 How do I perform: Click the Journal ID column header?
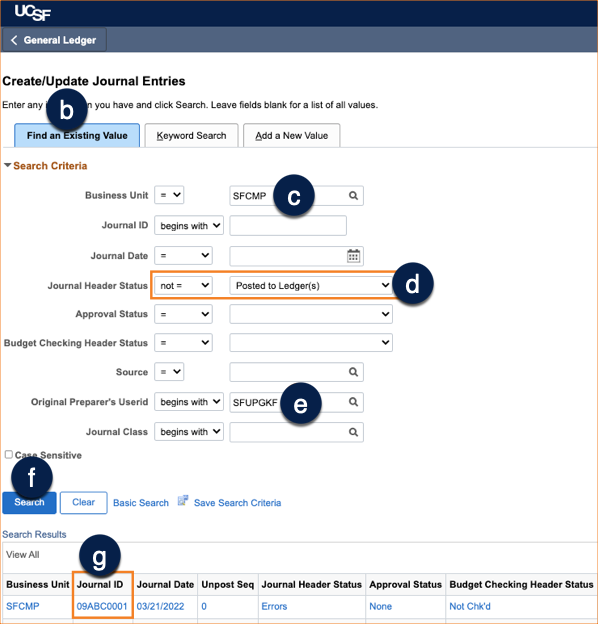[x=100, y=585]
